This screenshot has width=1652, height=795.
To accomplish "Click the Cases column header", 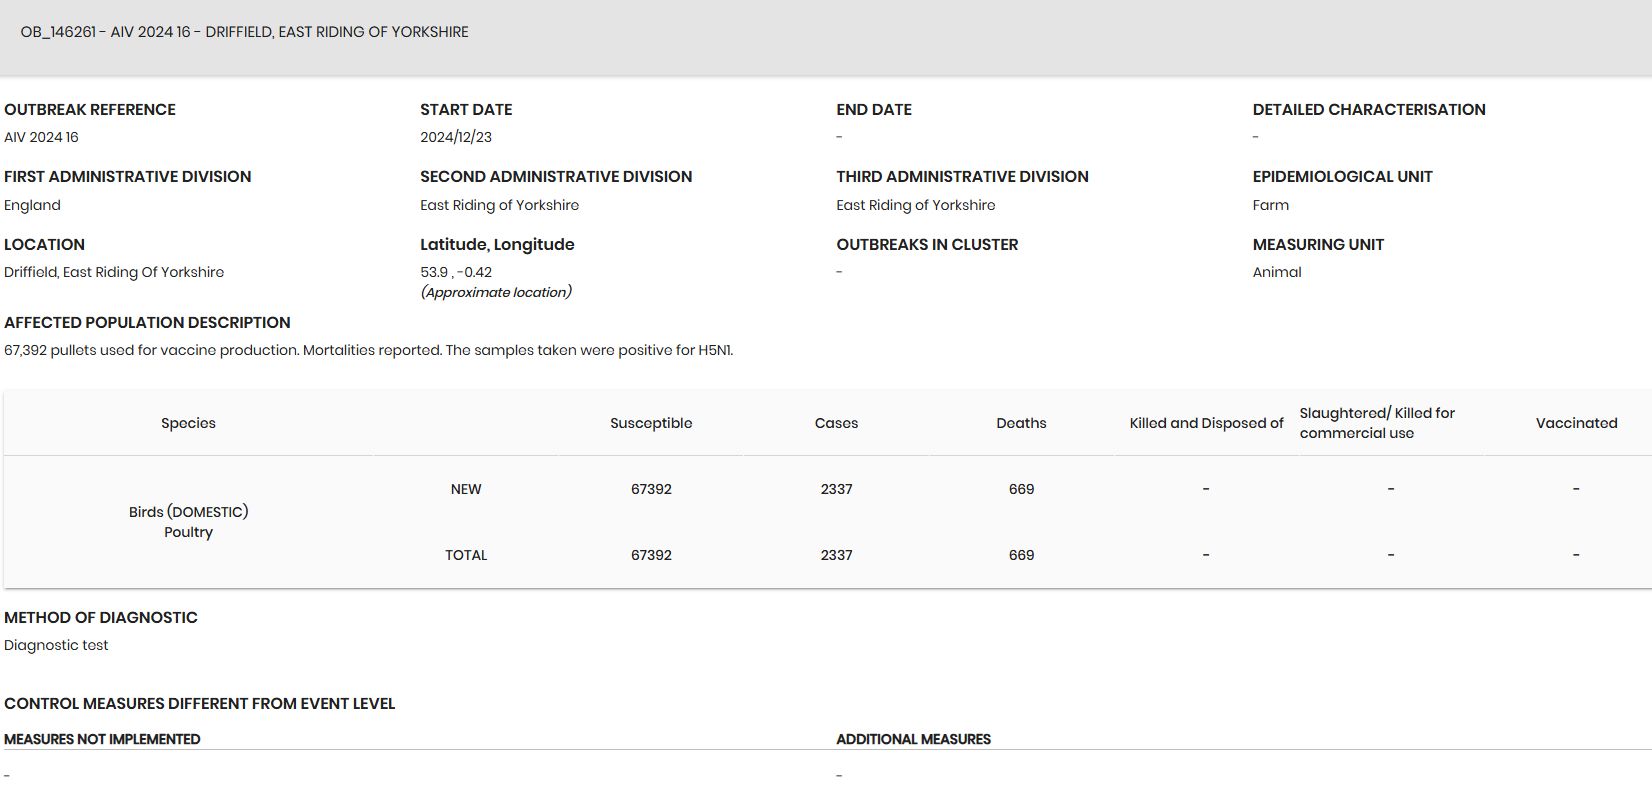I will tap(836, 423).
